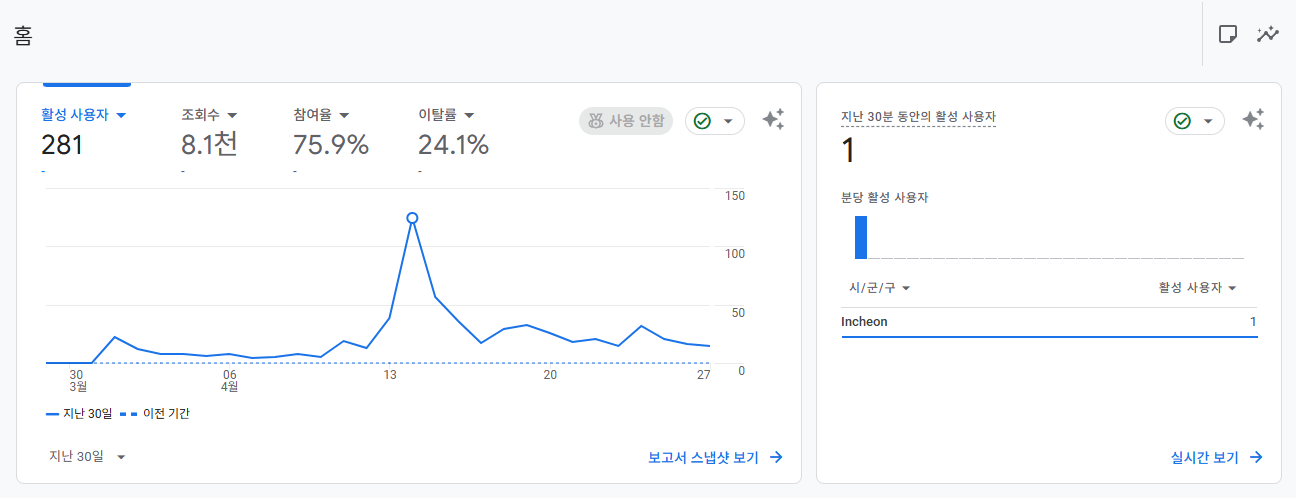The width and height of the screenshot is (1296, 498).
Task: Open the 시/군/구 dimension dropdown
Action: click(x=880, y=288)
